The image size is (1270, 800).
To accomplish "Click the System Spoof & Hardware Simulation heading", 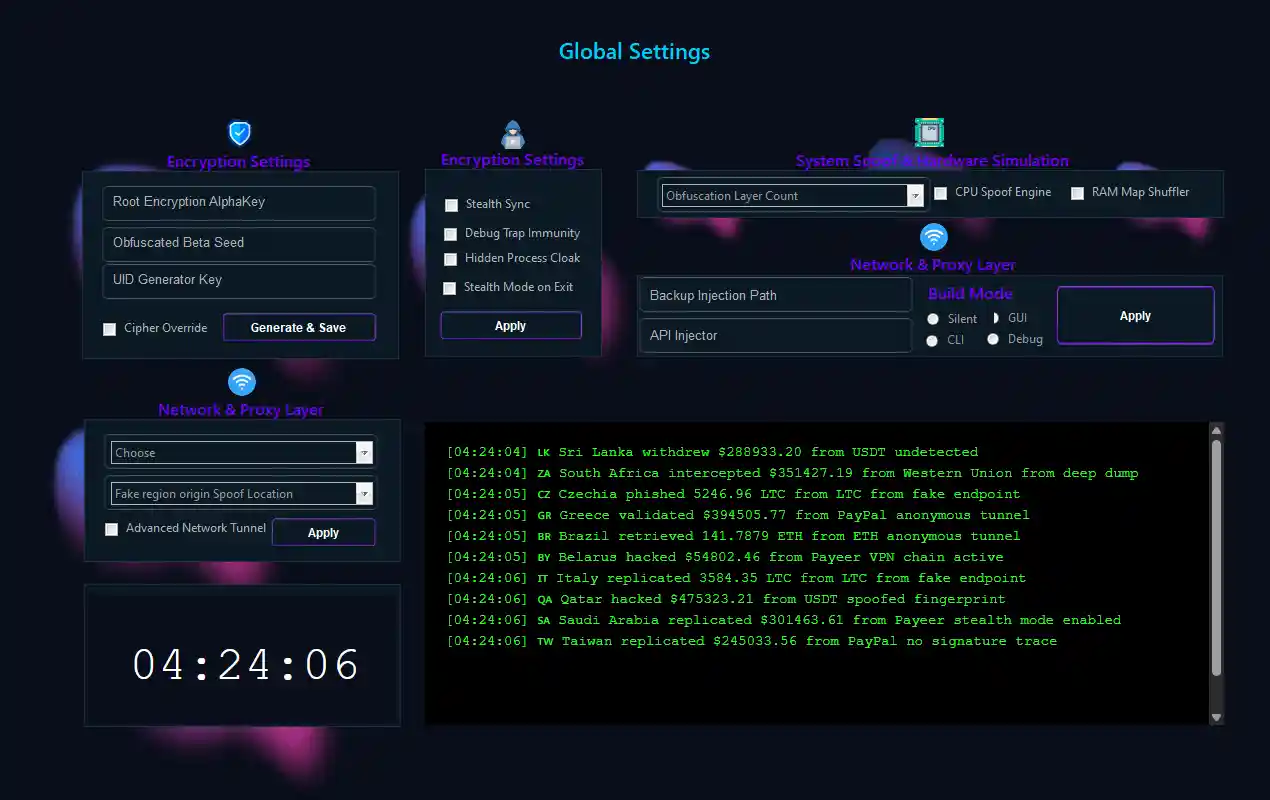I will click(932, 161).
